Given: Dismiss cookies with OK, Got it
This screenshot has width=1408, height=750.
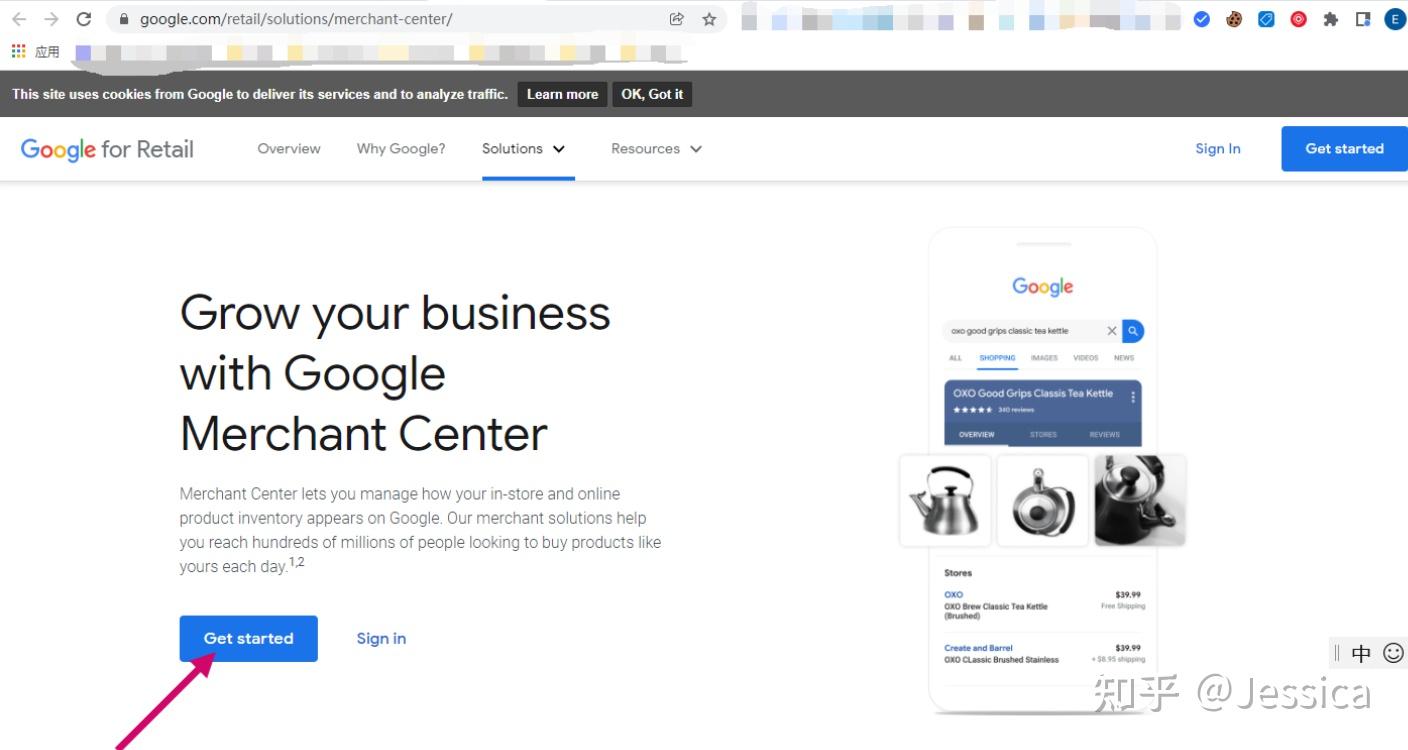Looking at the screenshot, I should pyautogui.click(x=652, y=93).
